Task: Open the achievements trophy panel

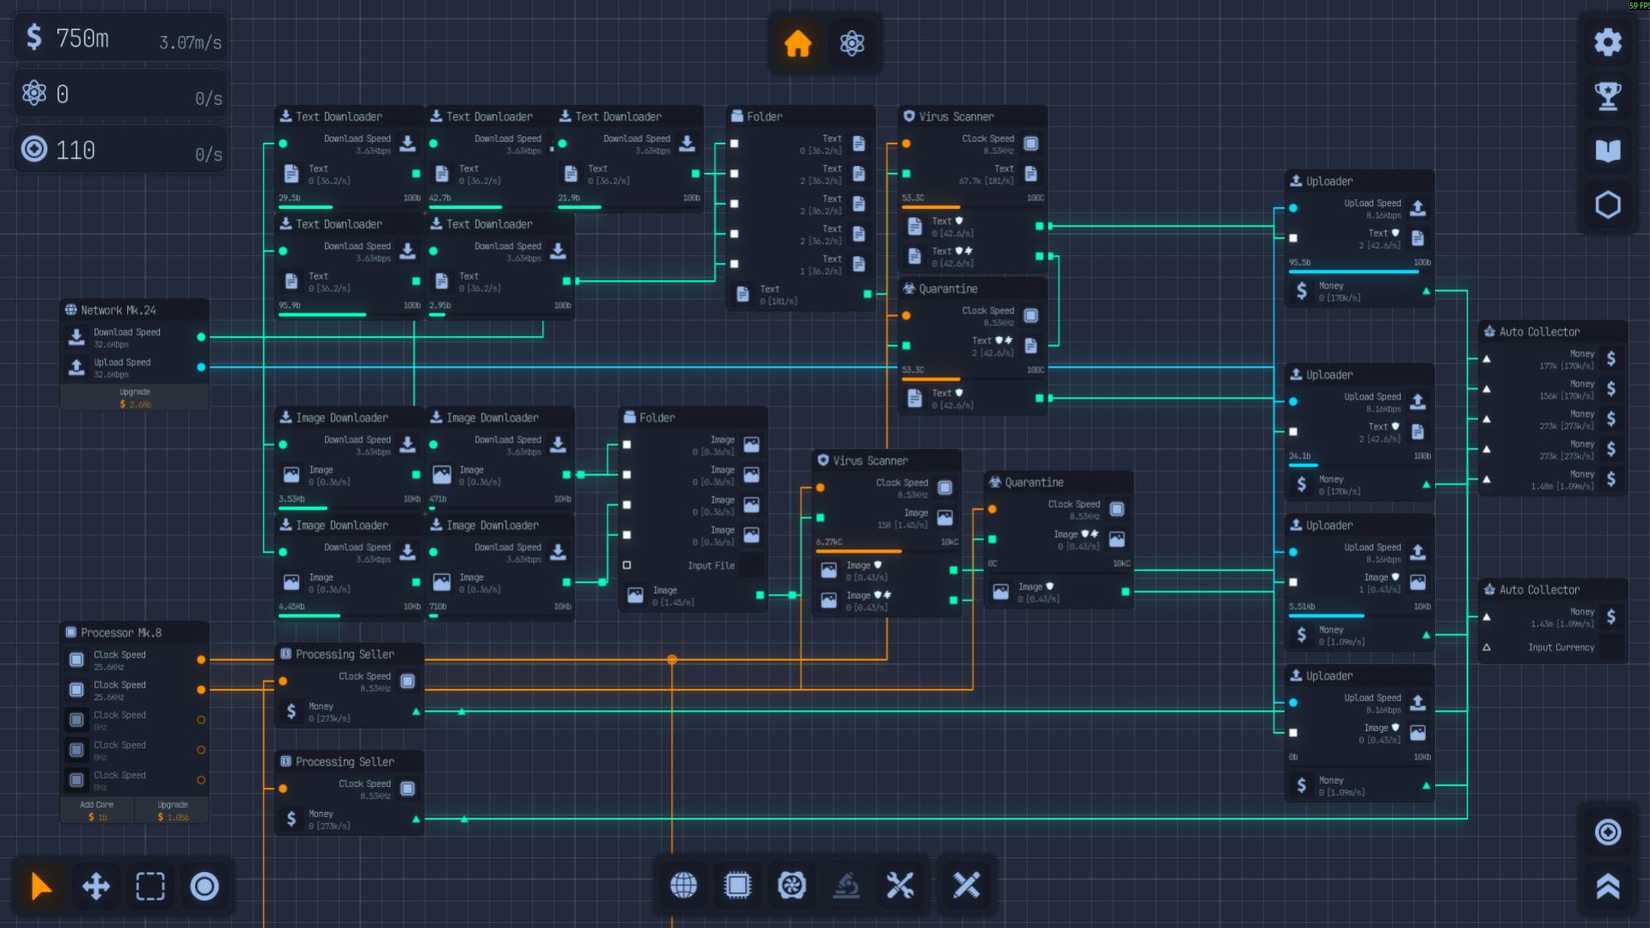Action: 1607,96
